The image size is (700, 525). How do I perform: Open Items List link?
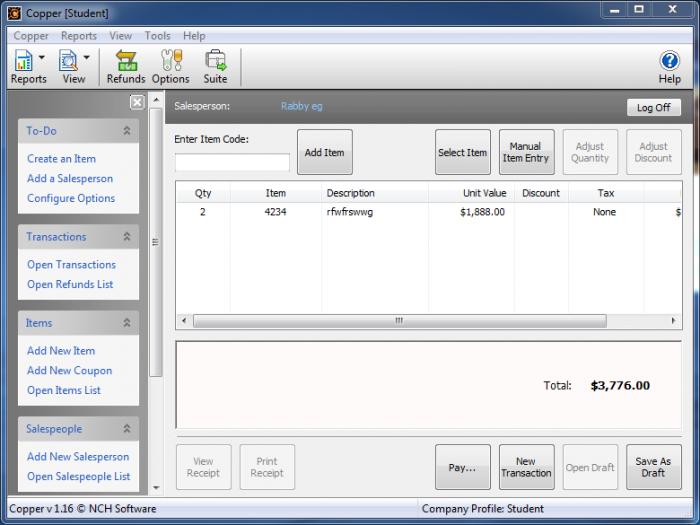point(64,390)
